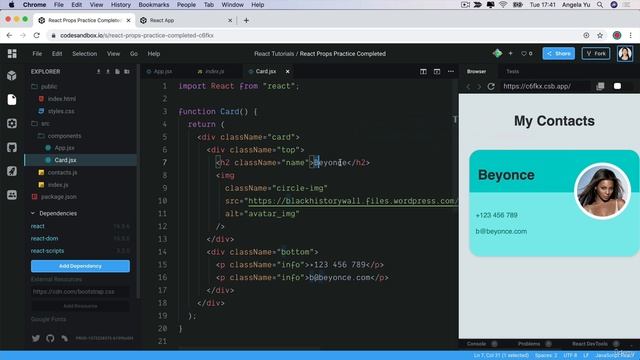Click the preview URL address field
Screen dimensions: 640x360
(545, 86)
